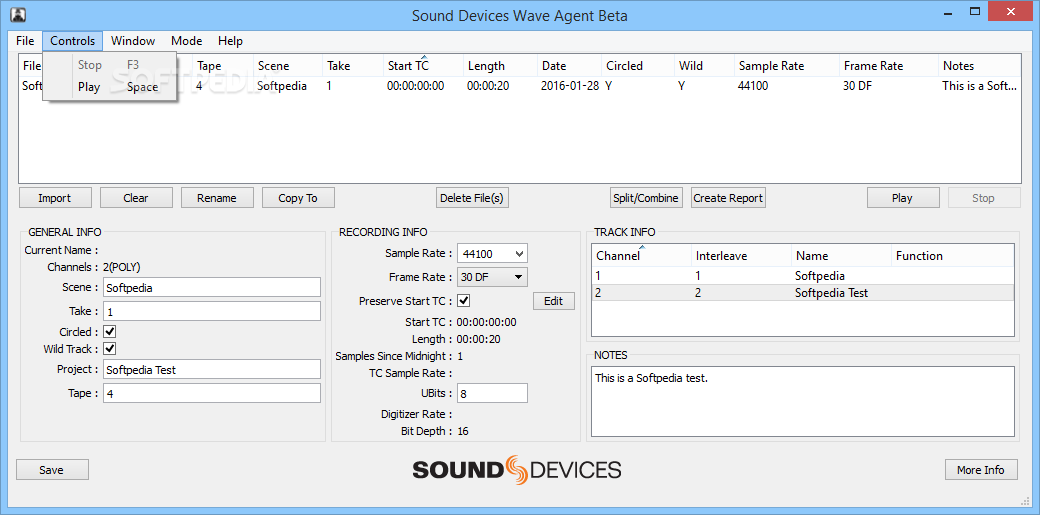1040x515 pixels.
Task: Click the Take input field
Action: [212, 311]
